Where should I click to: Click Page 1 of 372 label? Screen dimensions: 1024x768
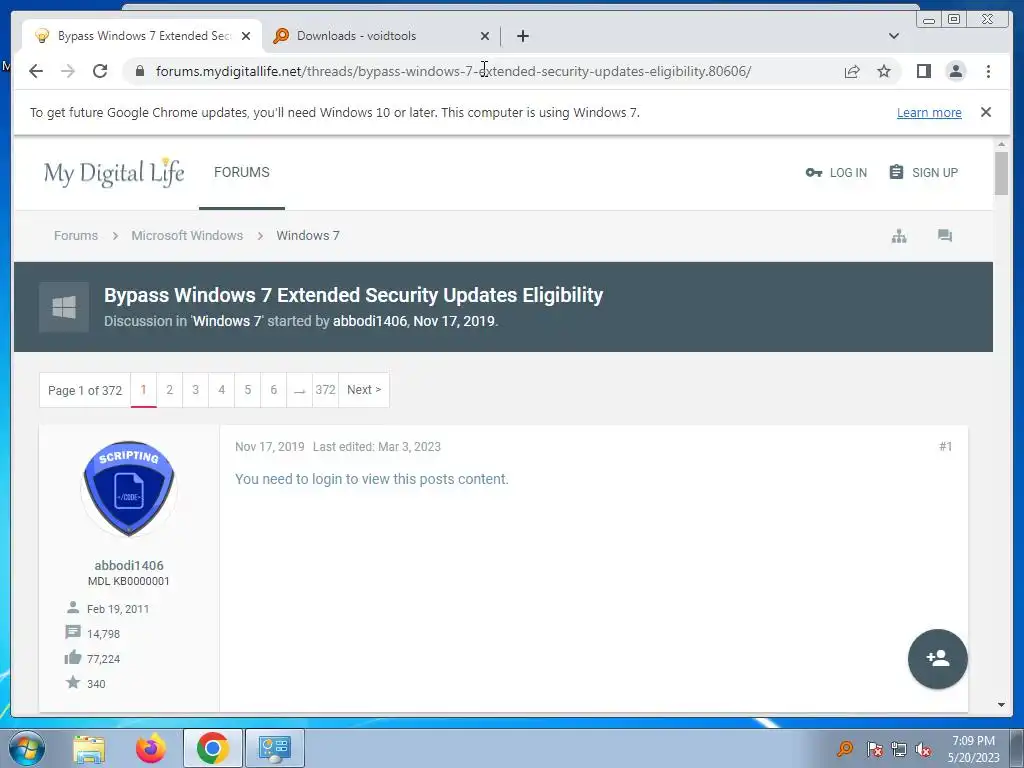tap(85, 391)
